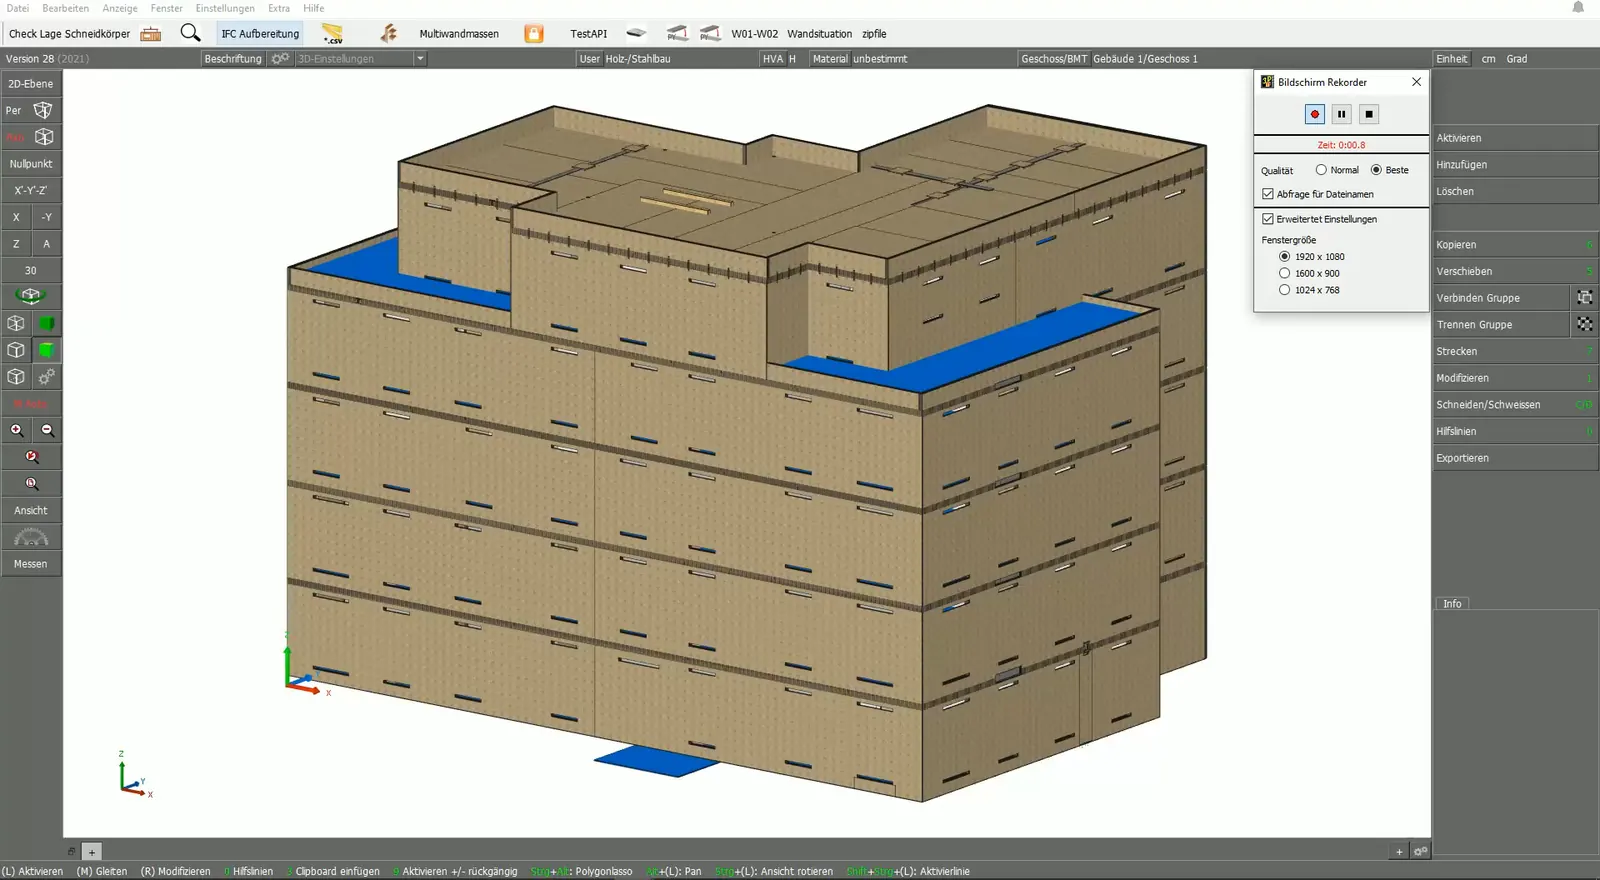Select the perspective view cube icon
The width and height of the screenshot is (1600, 880).
pyautogui.click(x=43, y=110)
